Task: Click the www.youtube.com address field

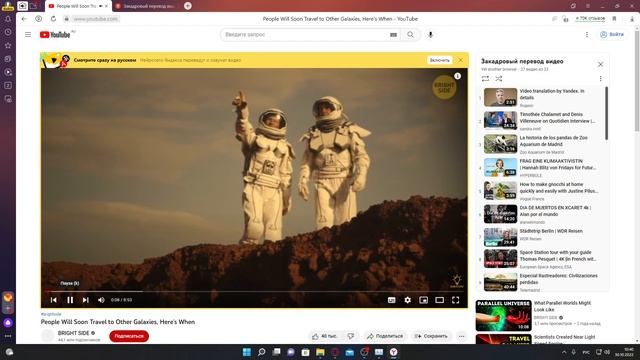Action: pyautogui.click(x=96, y=19)
